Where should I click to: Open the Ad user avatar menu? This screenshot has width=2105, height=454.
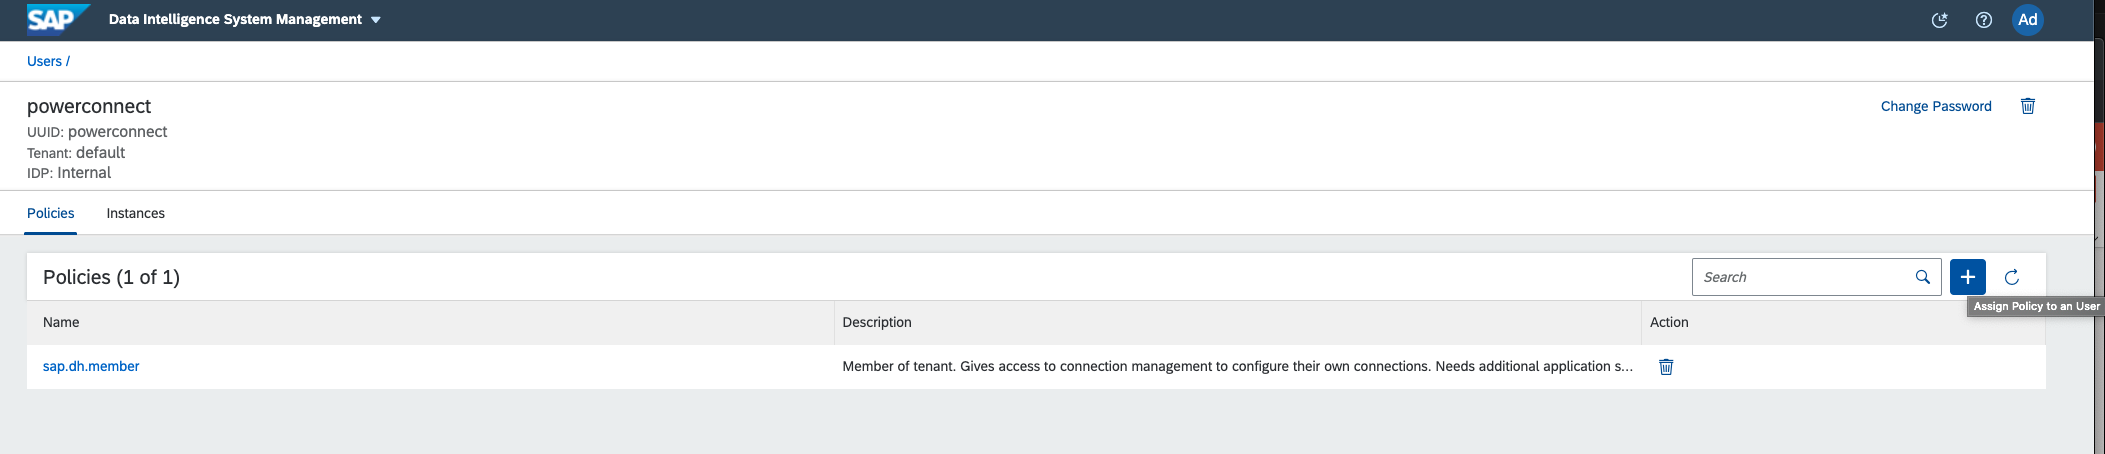pyautogui.click(x=2027, y=20)
